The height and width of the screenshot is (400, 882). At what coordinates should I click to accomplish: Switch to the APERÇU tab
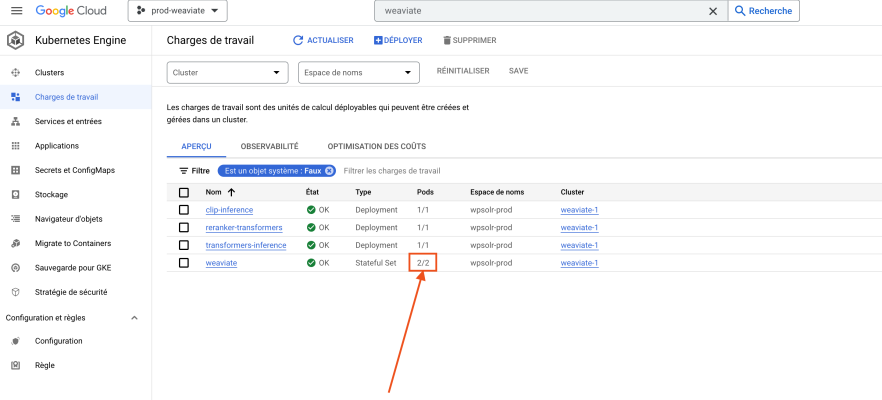coord(196,146)
